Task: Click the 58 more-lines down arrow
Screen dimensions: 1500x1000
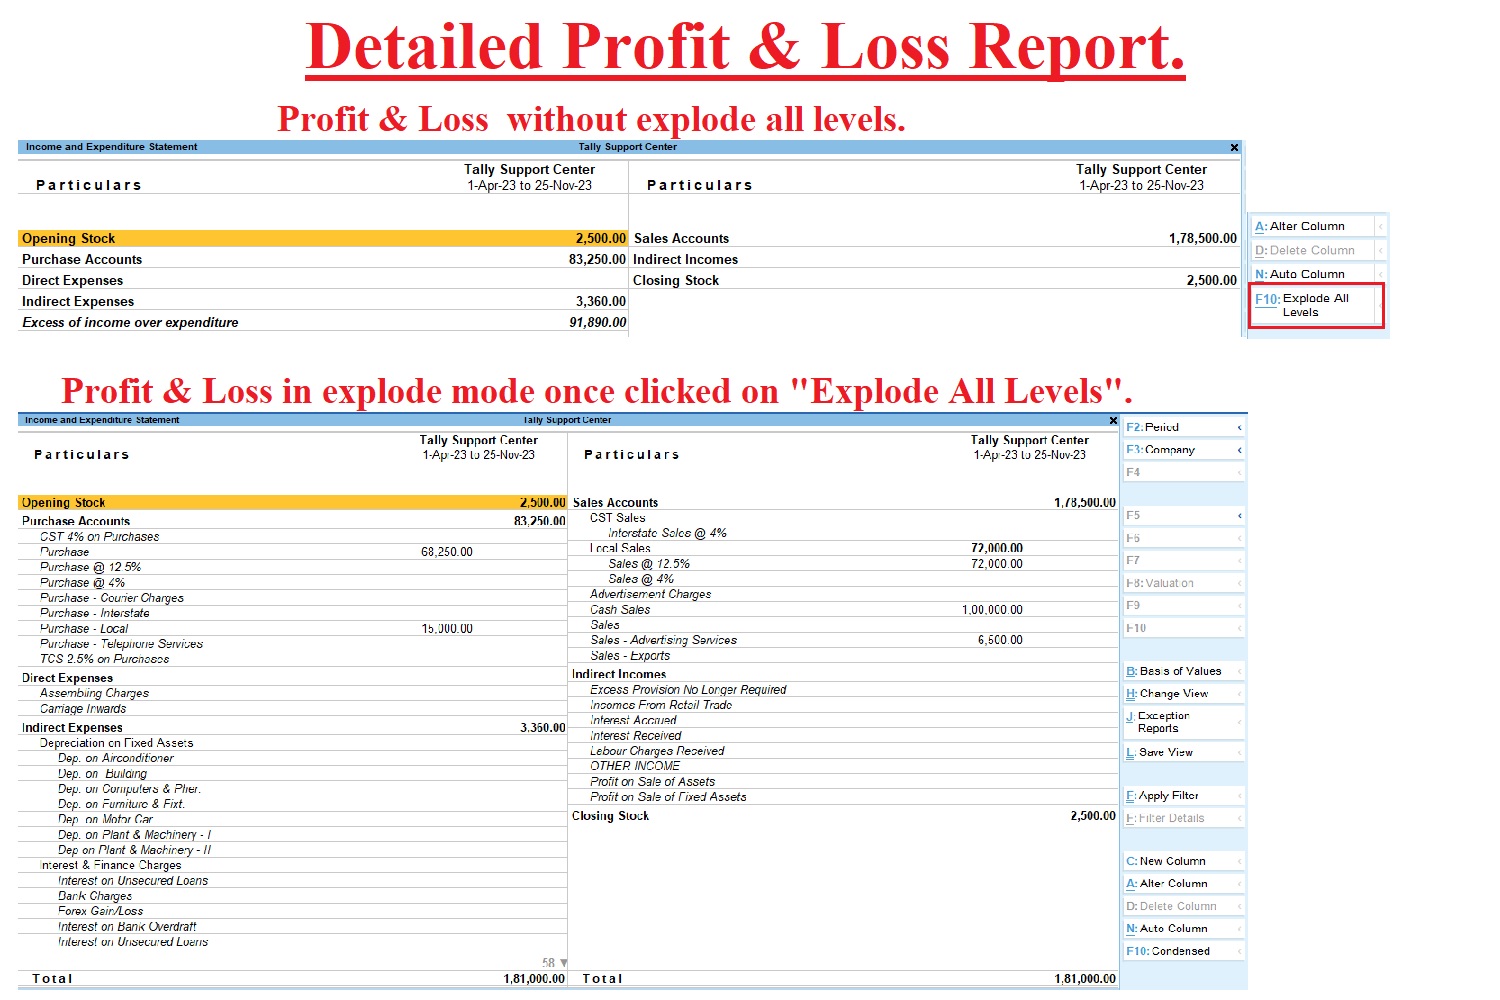Action: click(x=564, y=963)
